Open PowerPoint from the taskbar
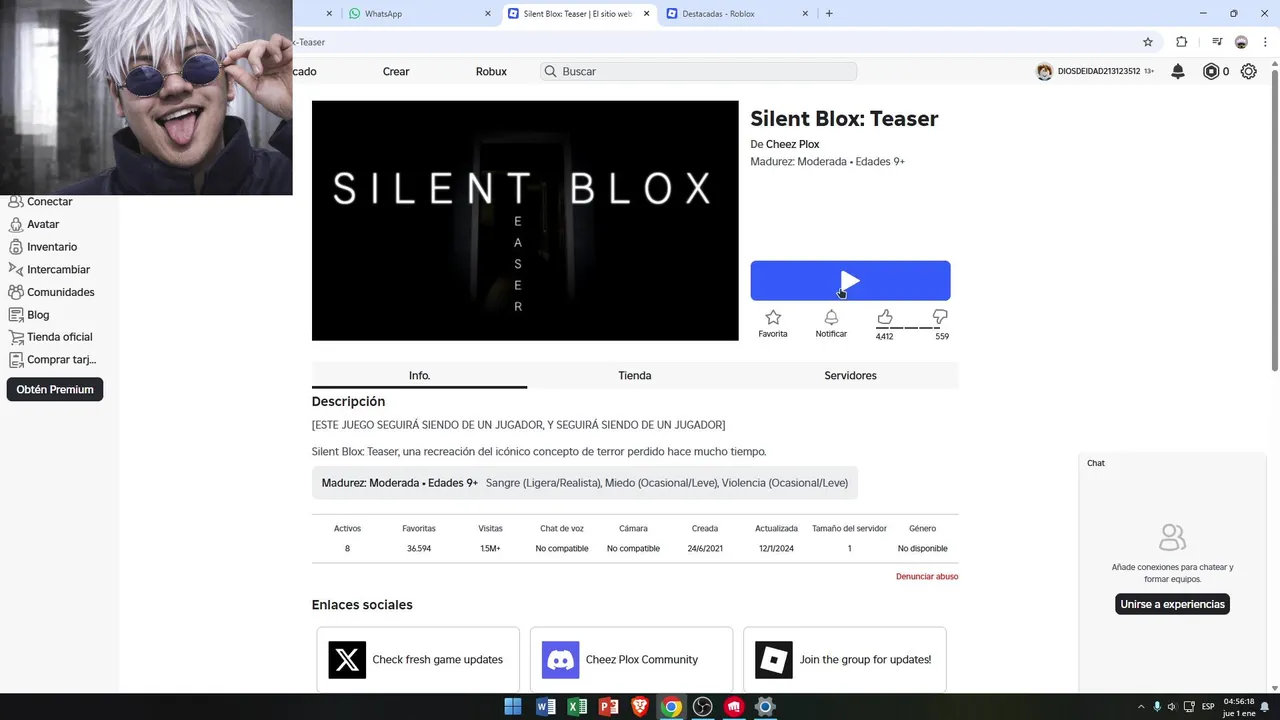 (x=608, y=707)
